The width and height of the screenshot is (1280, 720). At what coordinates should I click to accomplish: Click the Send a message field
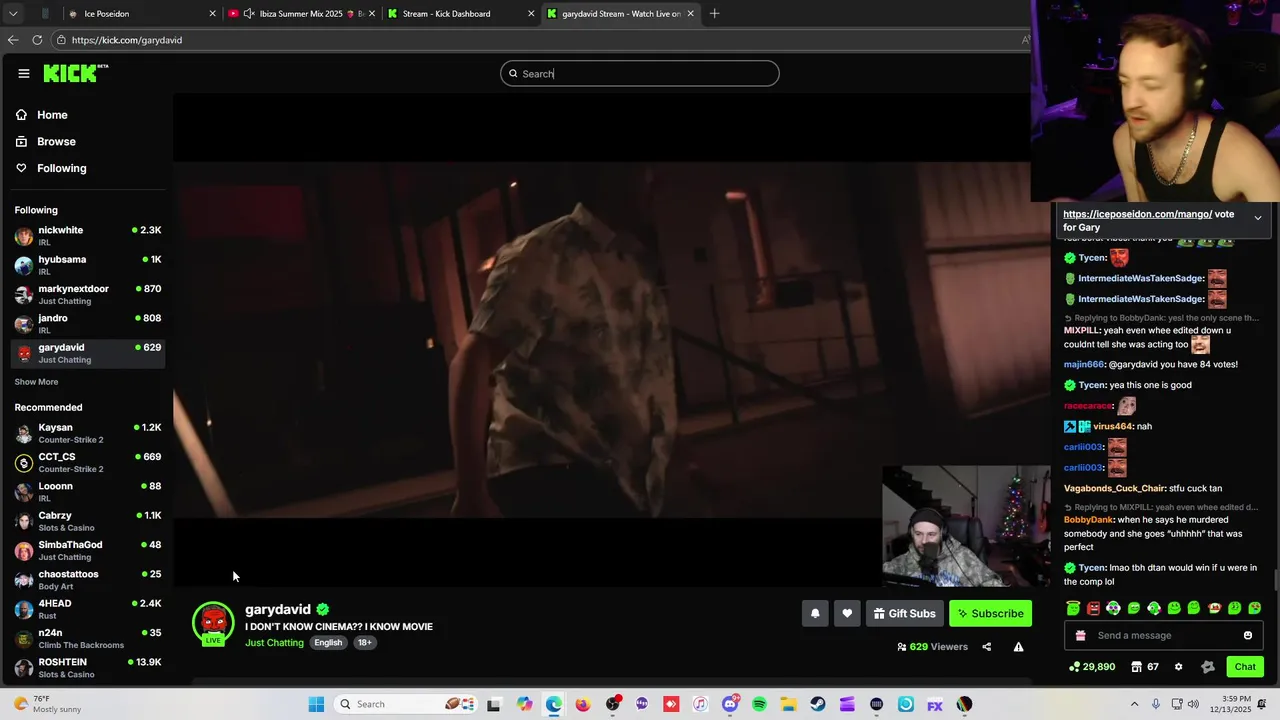(1166, 636)
